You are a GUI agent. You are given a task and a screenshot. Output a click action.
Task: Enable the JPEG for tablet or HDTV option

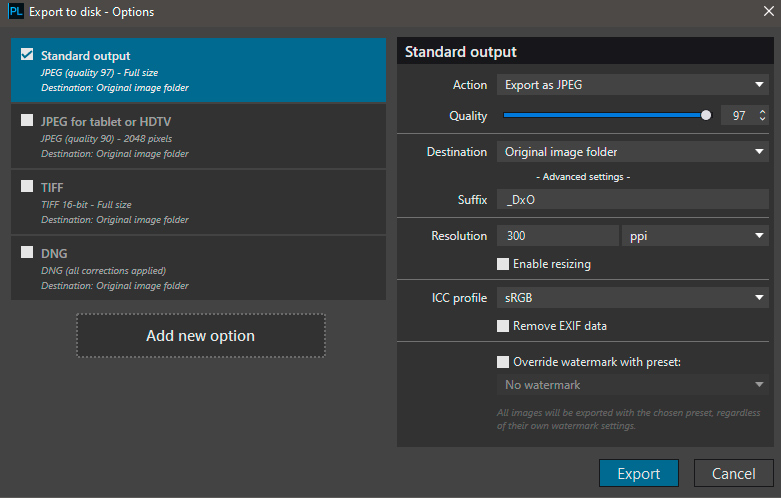(27, 121)
